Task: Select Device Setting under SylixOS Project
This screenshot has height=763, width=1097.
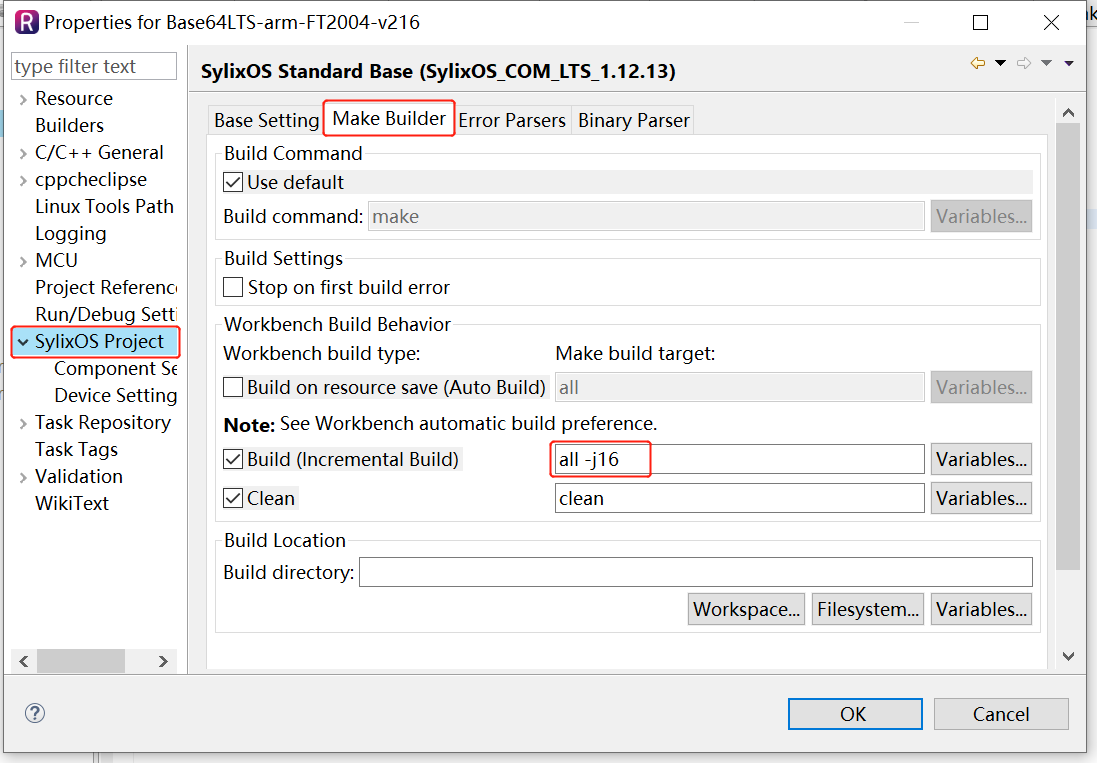Action: coord(115,396)
